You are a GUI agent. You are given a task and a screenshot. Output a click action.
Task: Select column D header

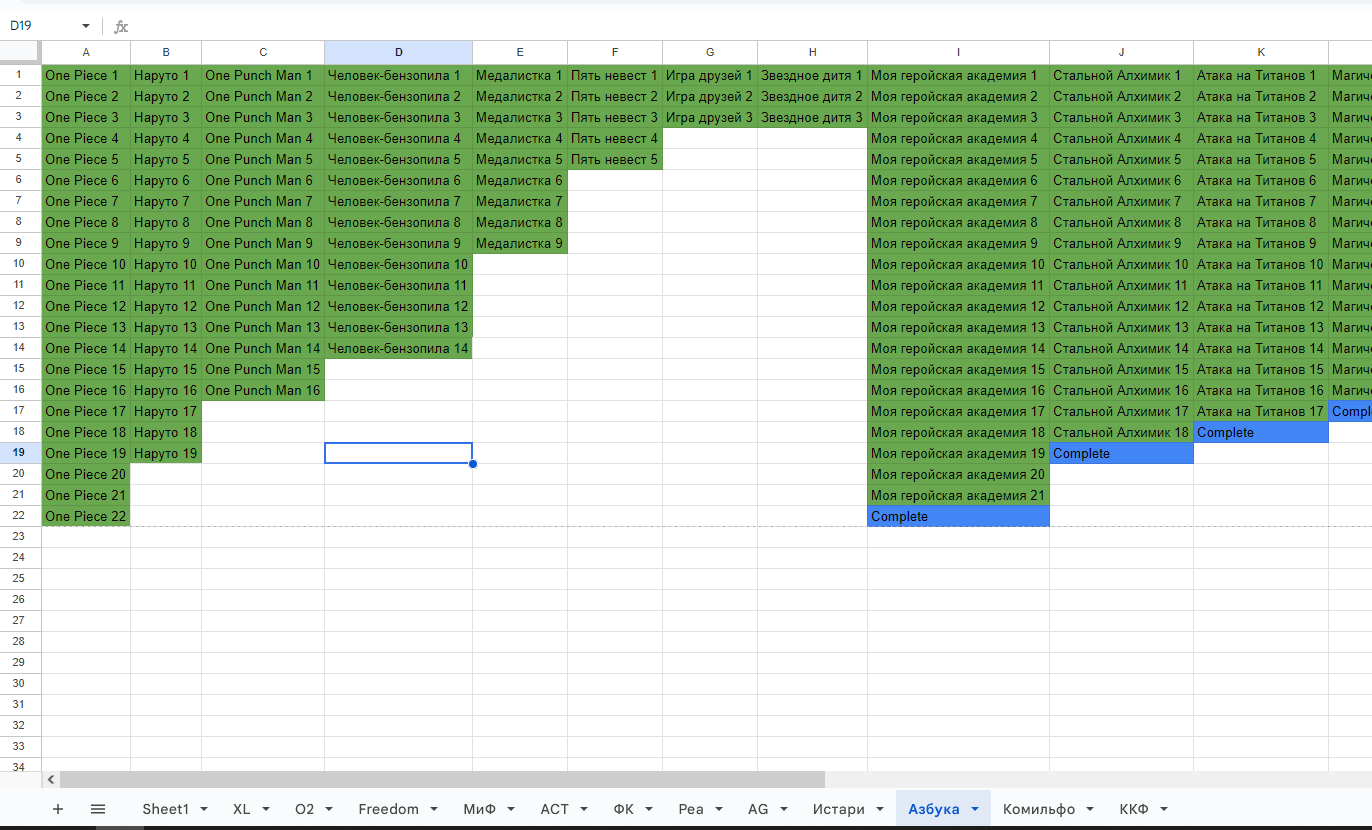[398, 52]
